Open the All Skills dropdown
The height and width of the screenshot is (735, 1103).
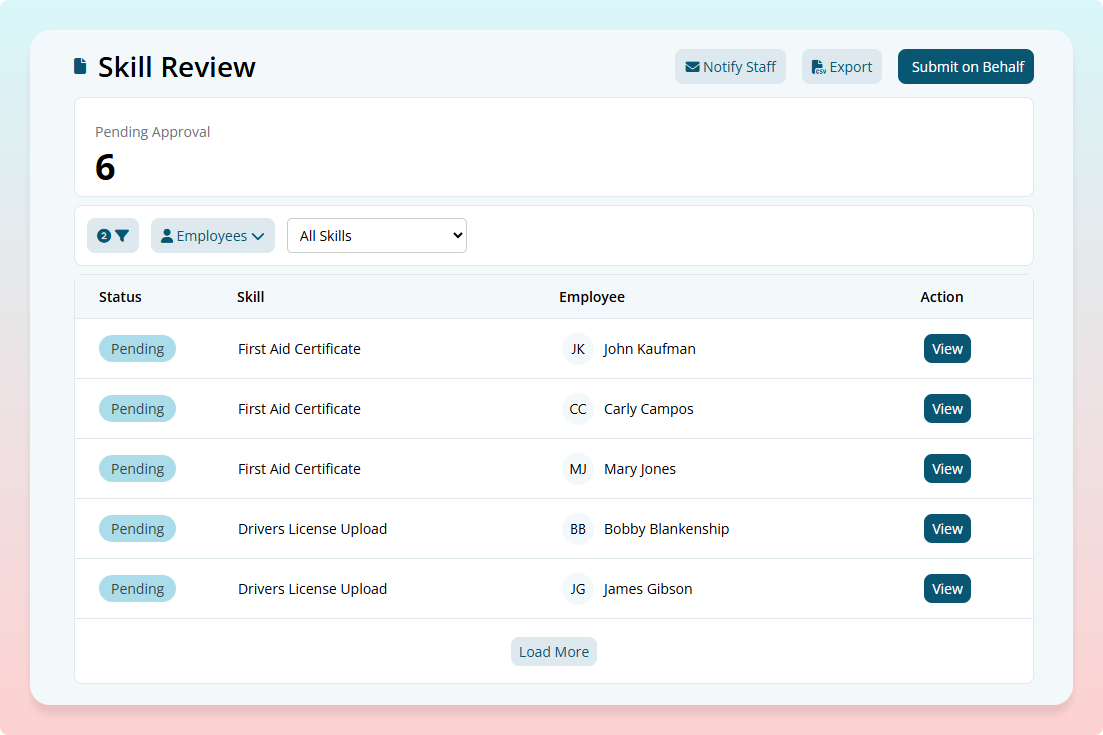coord(377,235)
